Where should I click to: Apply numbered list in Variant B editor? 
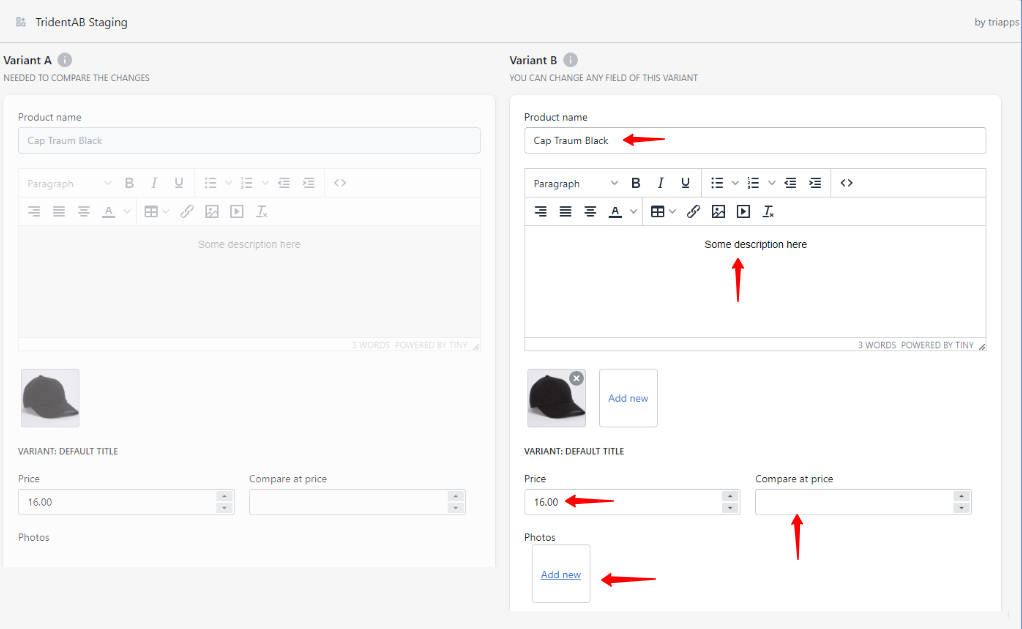[x=753, y=183]
